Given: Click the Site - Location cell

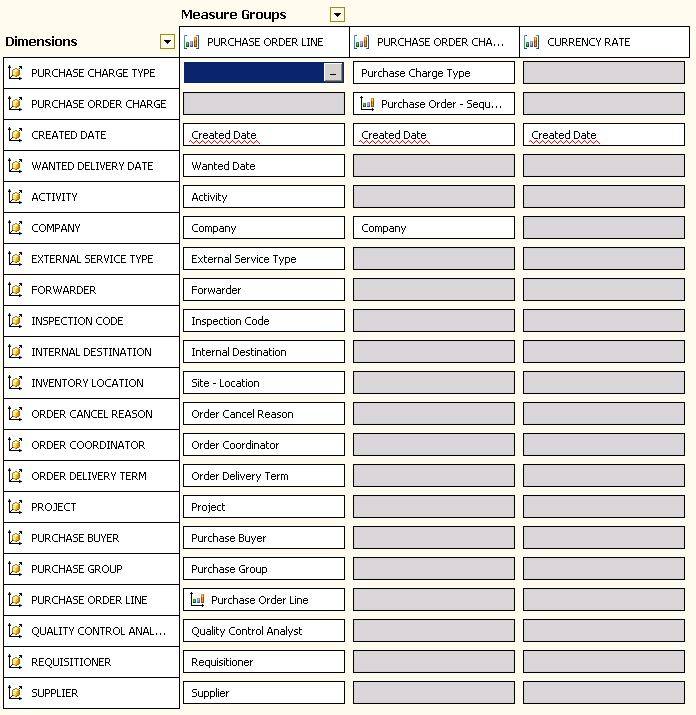Looking at the screenshot, I should (x=264, y=383).
